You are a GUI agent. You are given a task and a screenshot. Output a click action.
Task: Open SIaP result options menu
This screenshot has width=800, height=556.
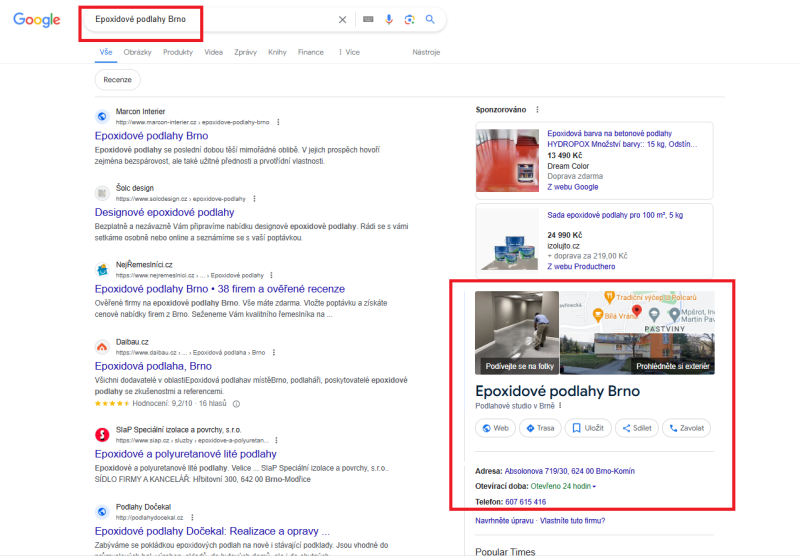click(277, 440)
